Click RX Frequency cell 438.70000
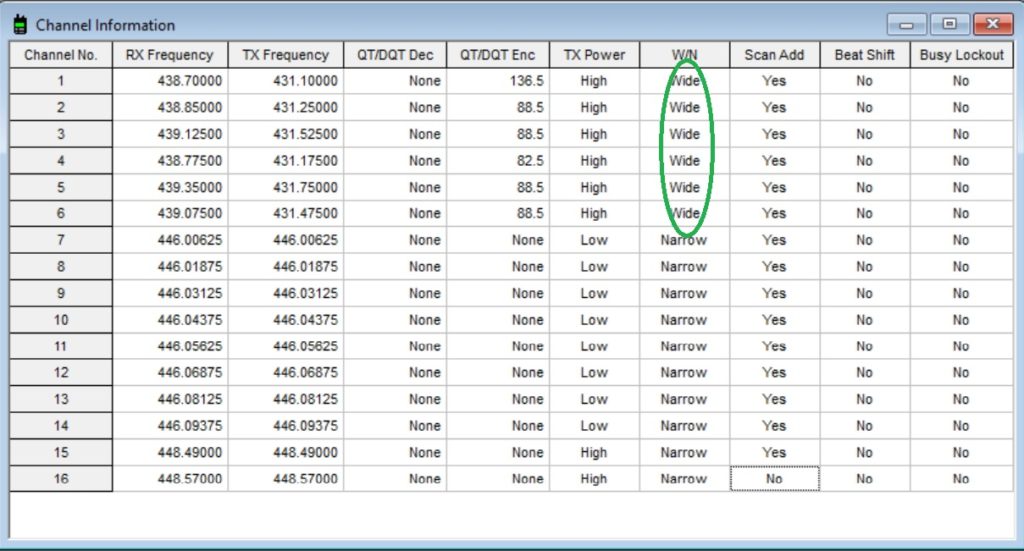 (x=170, y=81)
